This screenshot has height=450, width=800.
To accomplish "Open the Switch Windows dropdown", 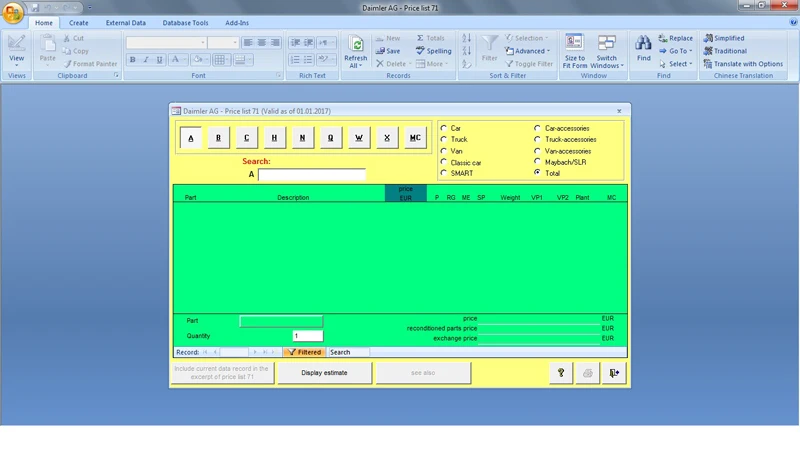I will (607, 51).
